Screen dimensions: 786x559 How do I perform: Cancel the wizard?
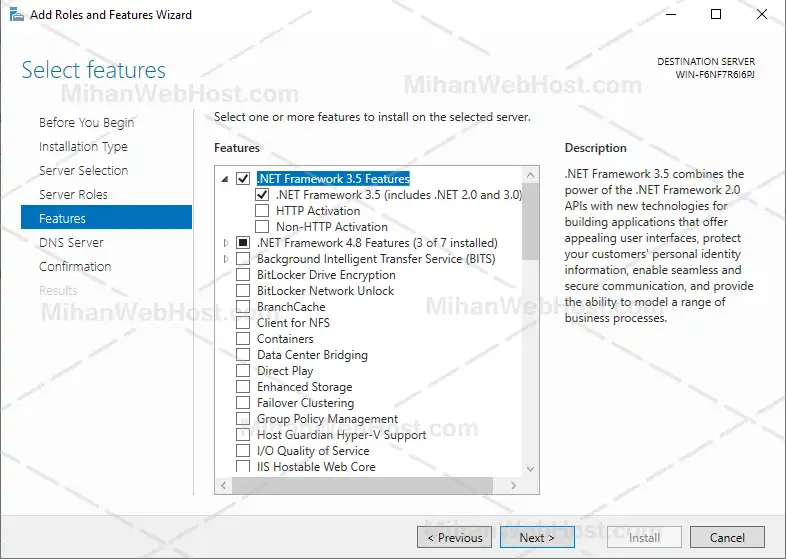pyautogui.click(x=727, y=537)
